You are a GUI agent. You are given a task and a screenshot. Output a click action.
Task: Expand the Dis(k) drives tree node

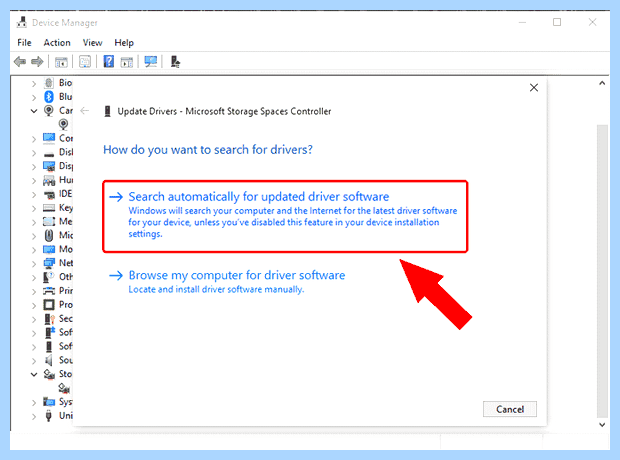[x=34, y=153]
